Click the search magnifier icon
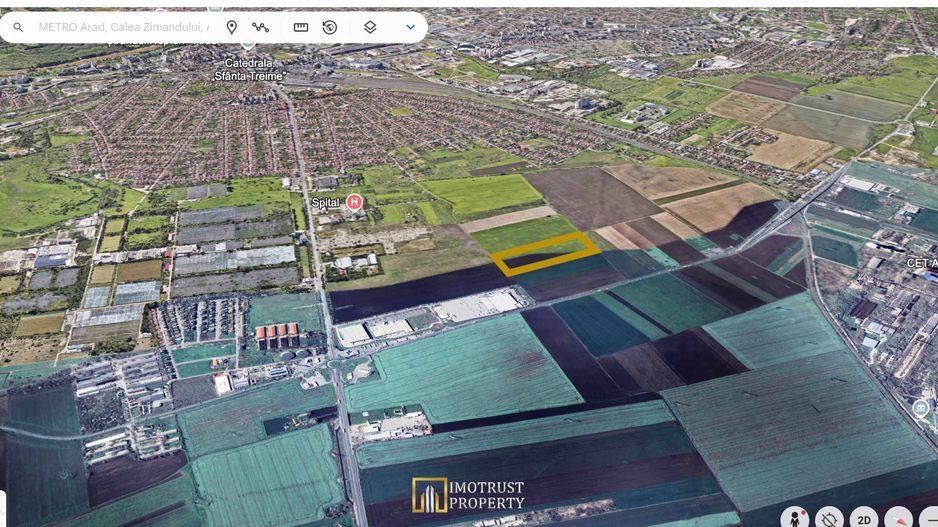This screenshot has width=938, height=527. coord(19,28)
